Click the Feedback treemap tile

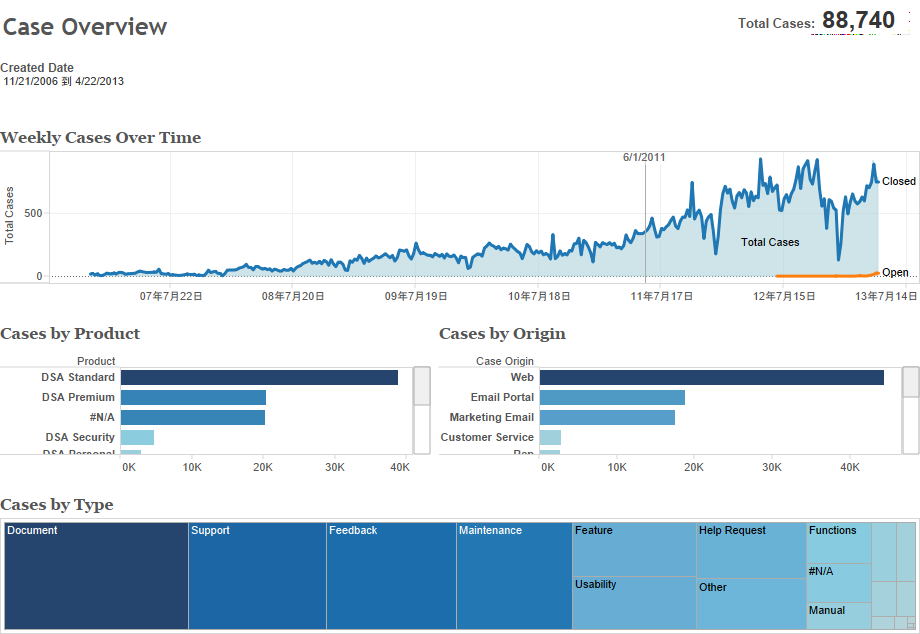[x=391, y=576]
